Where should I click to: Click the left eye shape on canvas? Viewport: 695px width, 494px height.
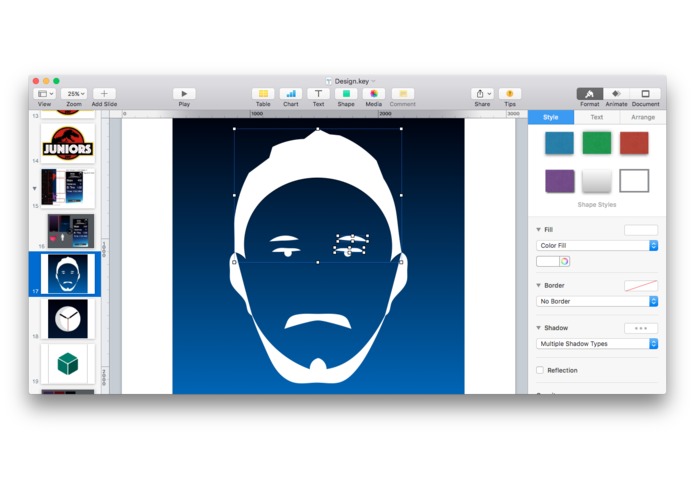coord(286,252)
